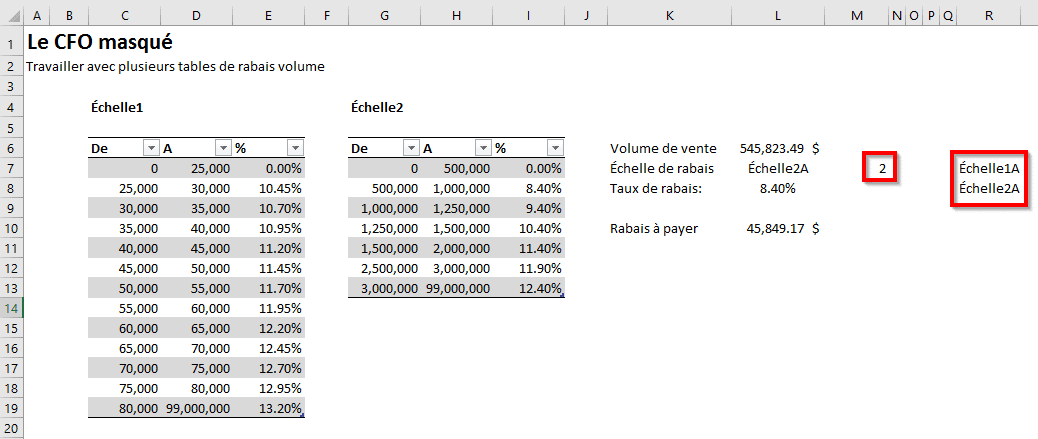Select column header K
Image resolution: width=1038 pixels, height=439 pixels.
click(669, 17)
